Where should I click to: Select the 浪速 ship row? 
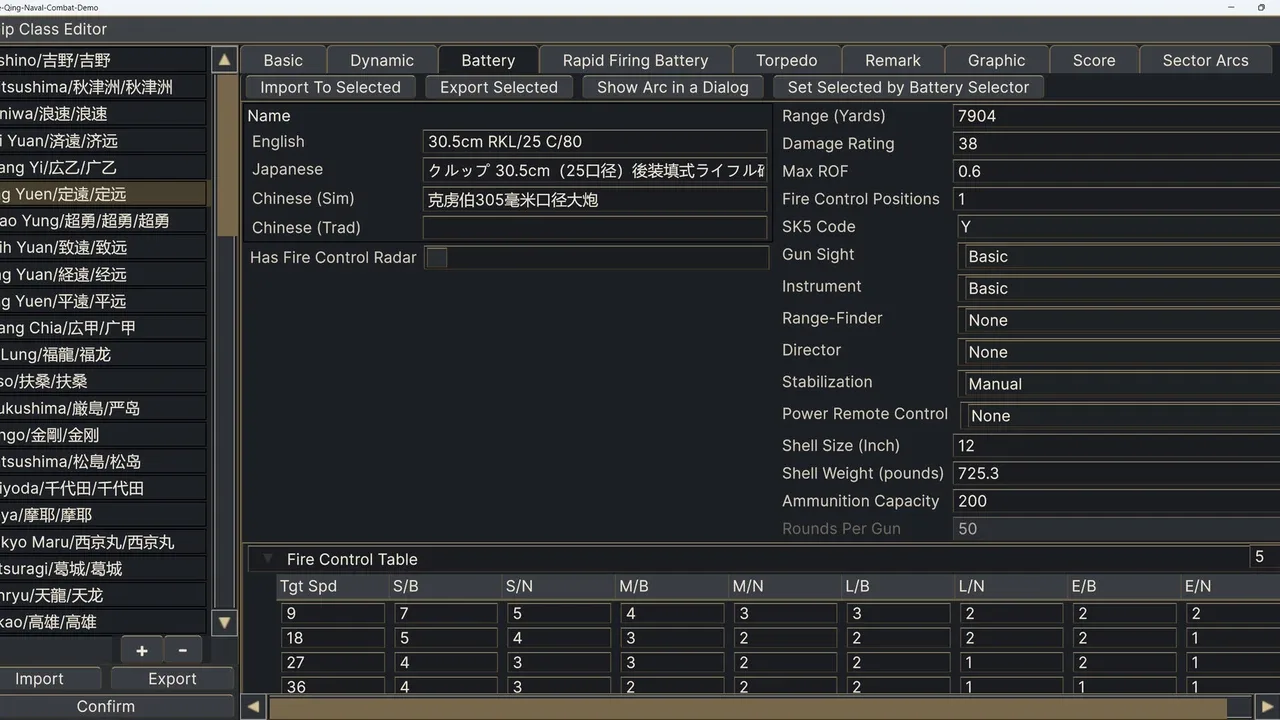coord(103,114)
